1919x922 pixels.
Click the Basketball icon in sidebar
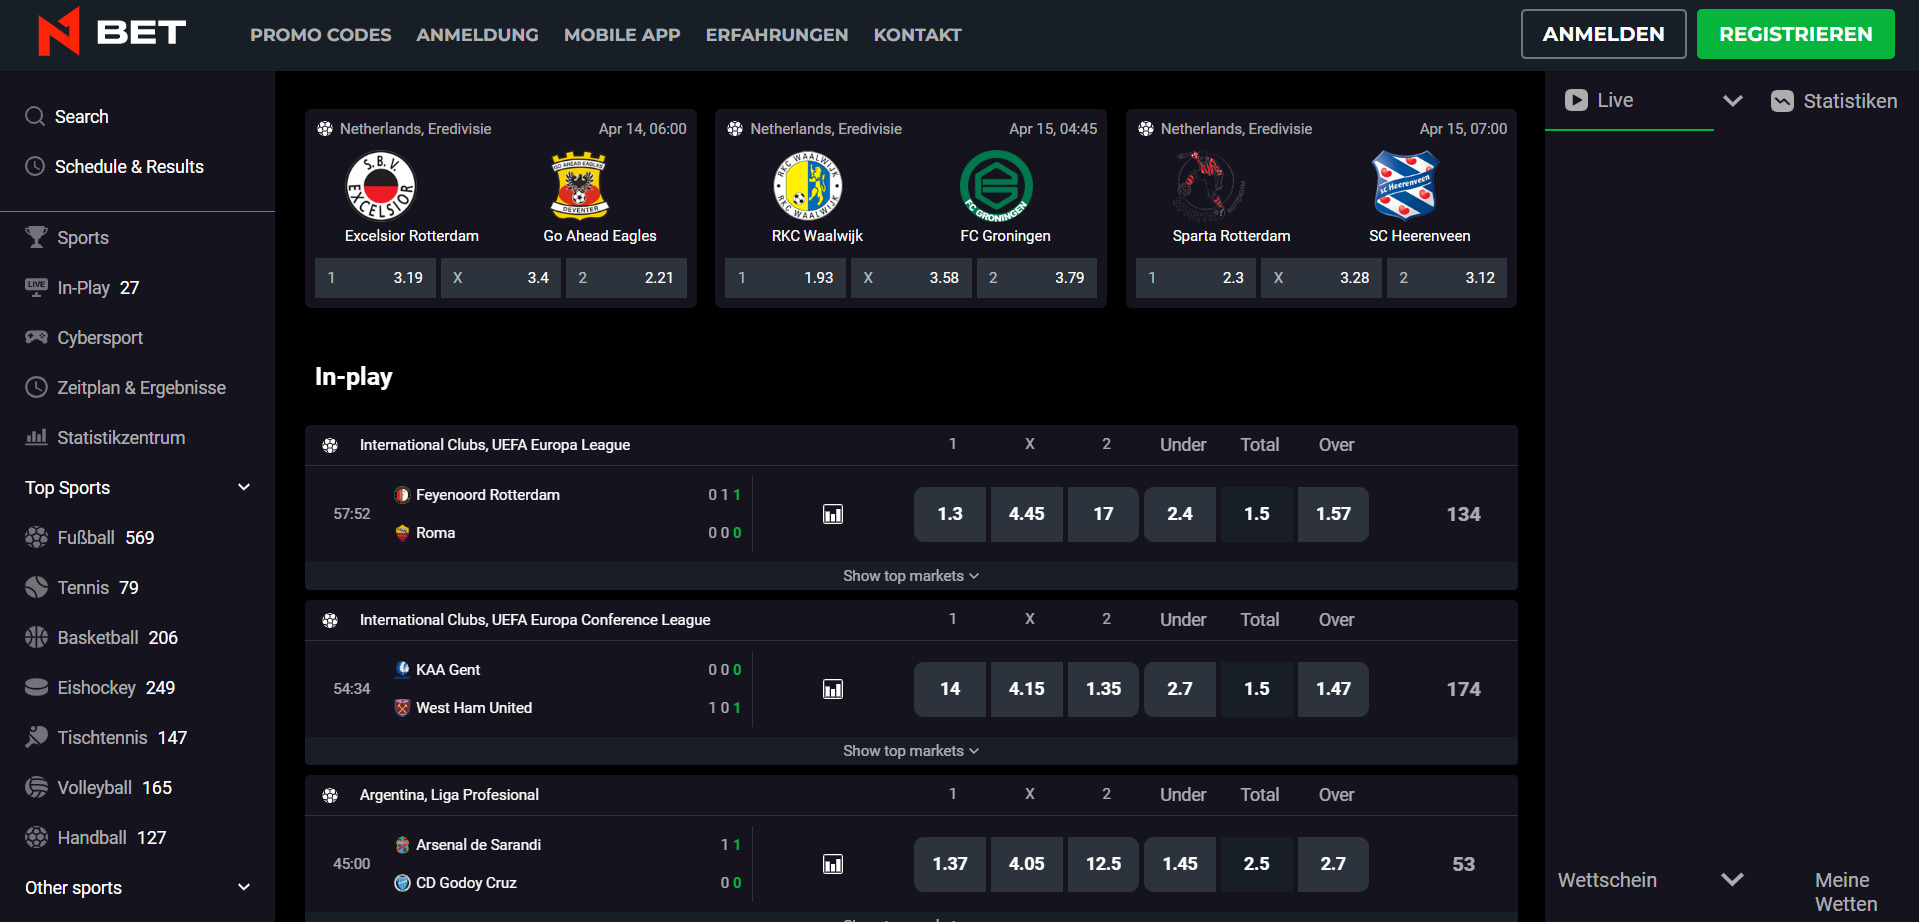[x=36, y=637]
